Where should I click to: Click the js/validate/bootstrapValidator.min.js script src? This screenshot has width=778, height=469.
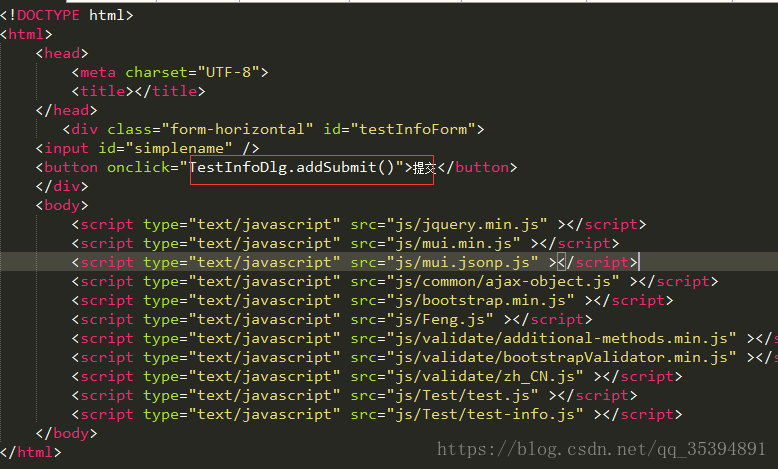[x=561, y=357]
